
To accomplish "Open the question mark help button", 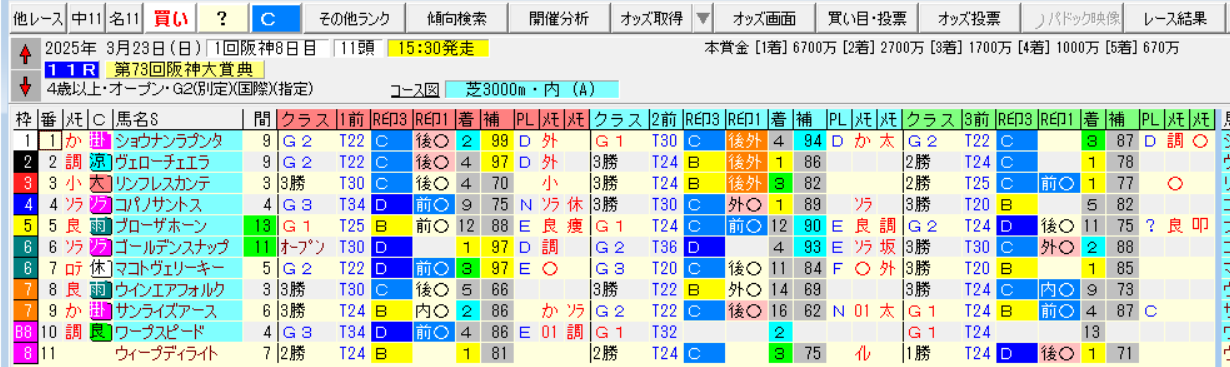I will (x=221, y=18).
